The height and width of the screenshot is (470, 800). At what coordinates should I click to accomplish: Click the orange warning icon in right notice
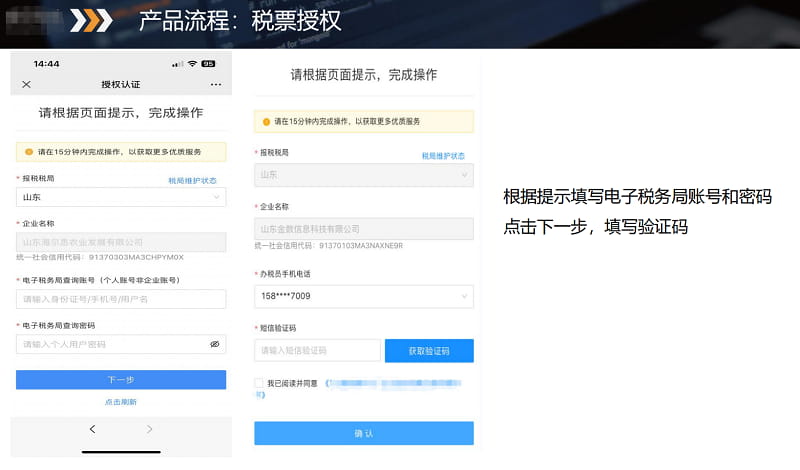coord(267,121)
